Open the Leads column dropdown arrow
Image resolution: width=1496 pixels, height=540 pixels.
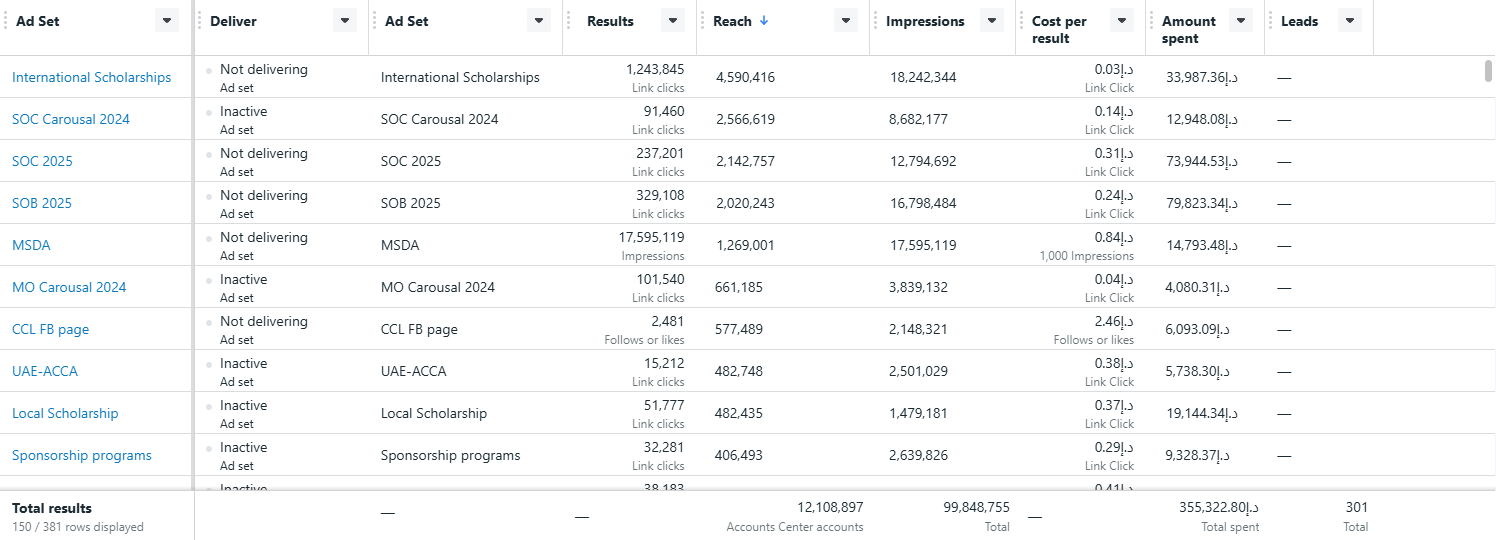(1349, 21)
